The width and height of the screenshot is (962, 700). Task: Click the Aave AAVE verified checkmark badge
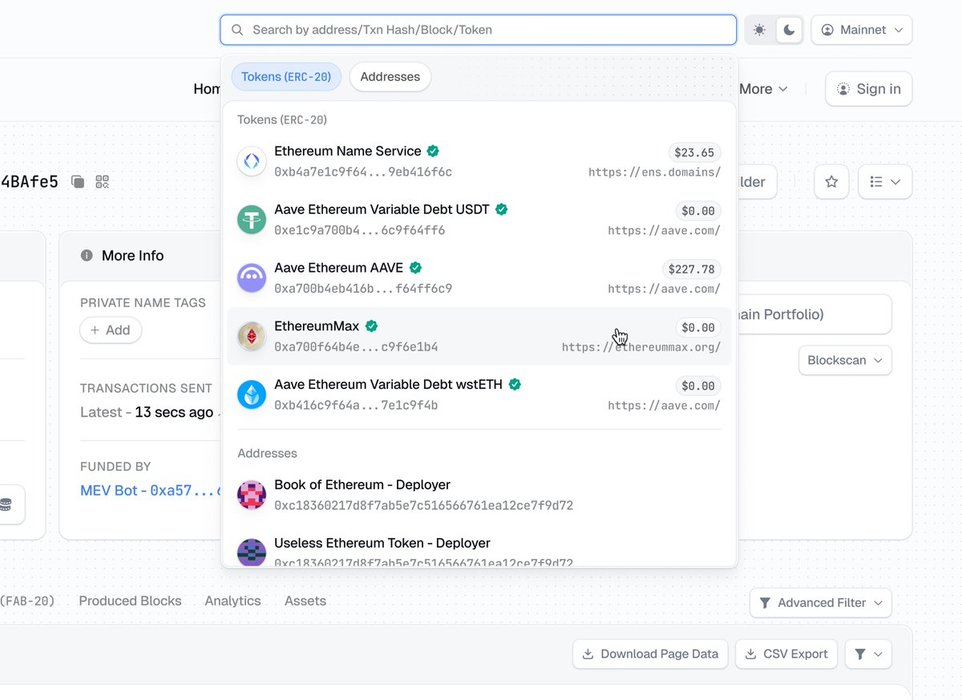point(415,267)
